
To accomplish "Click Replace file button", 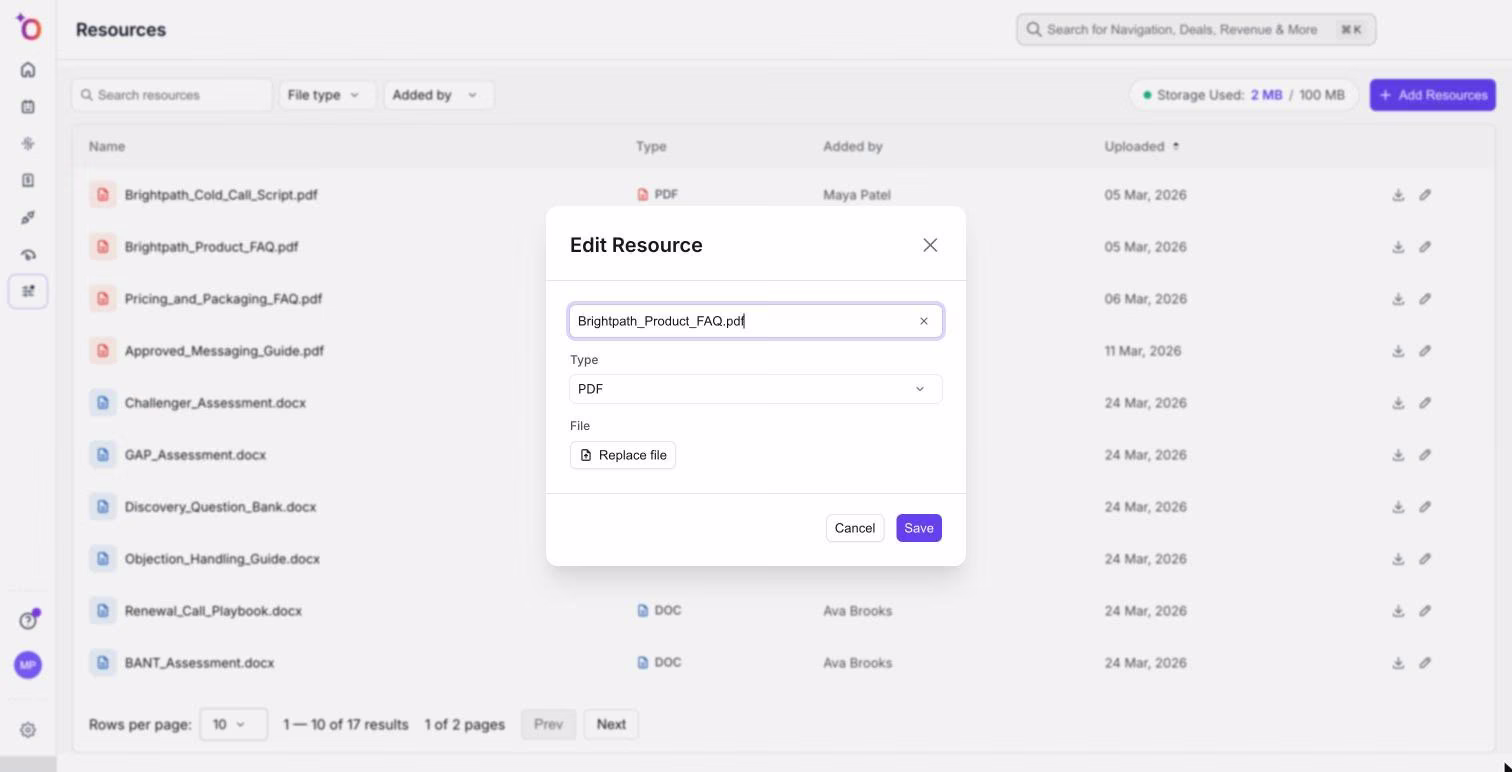I will [623, 455].
